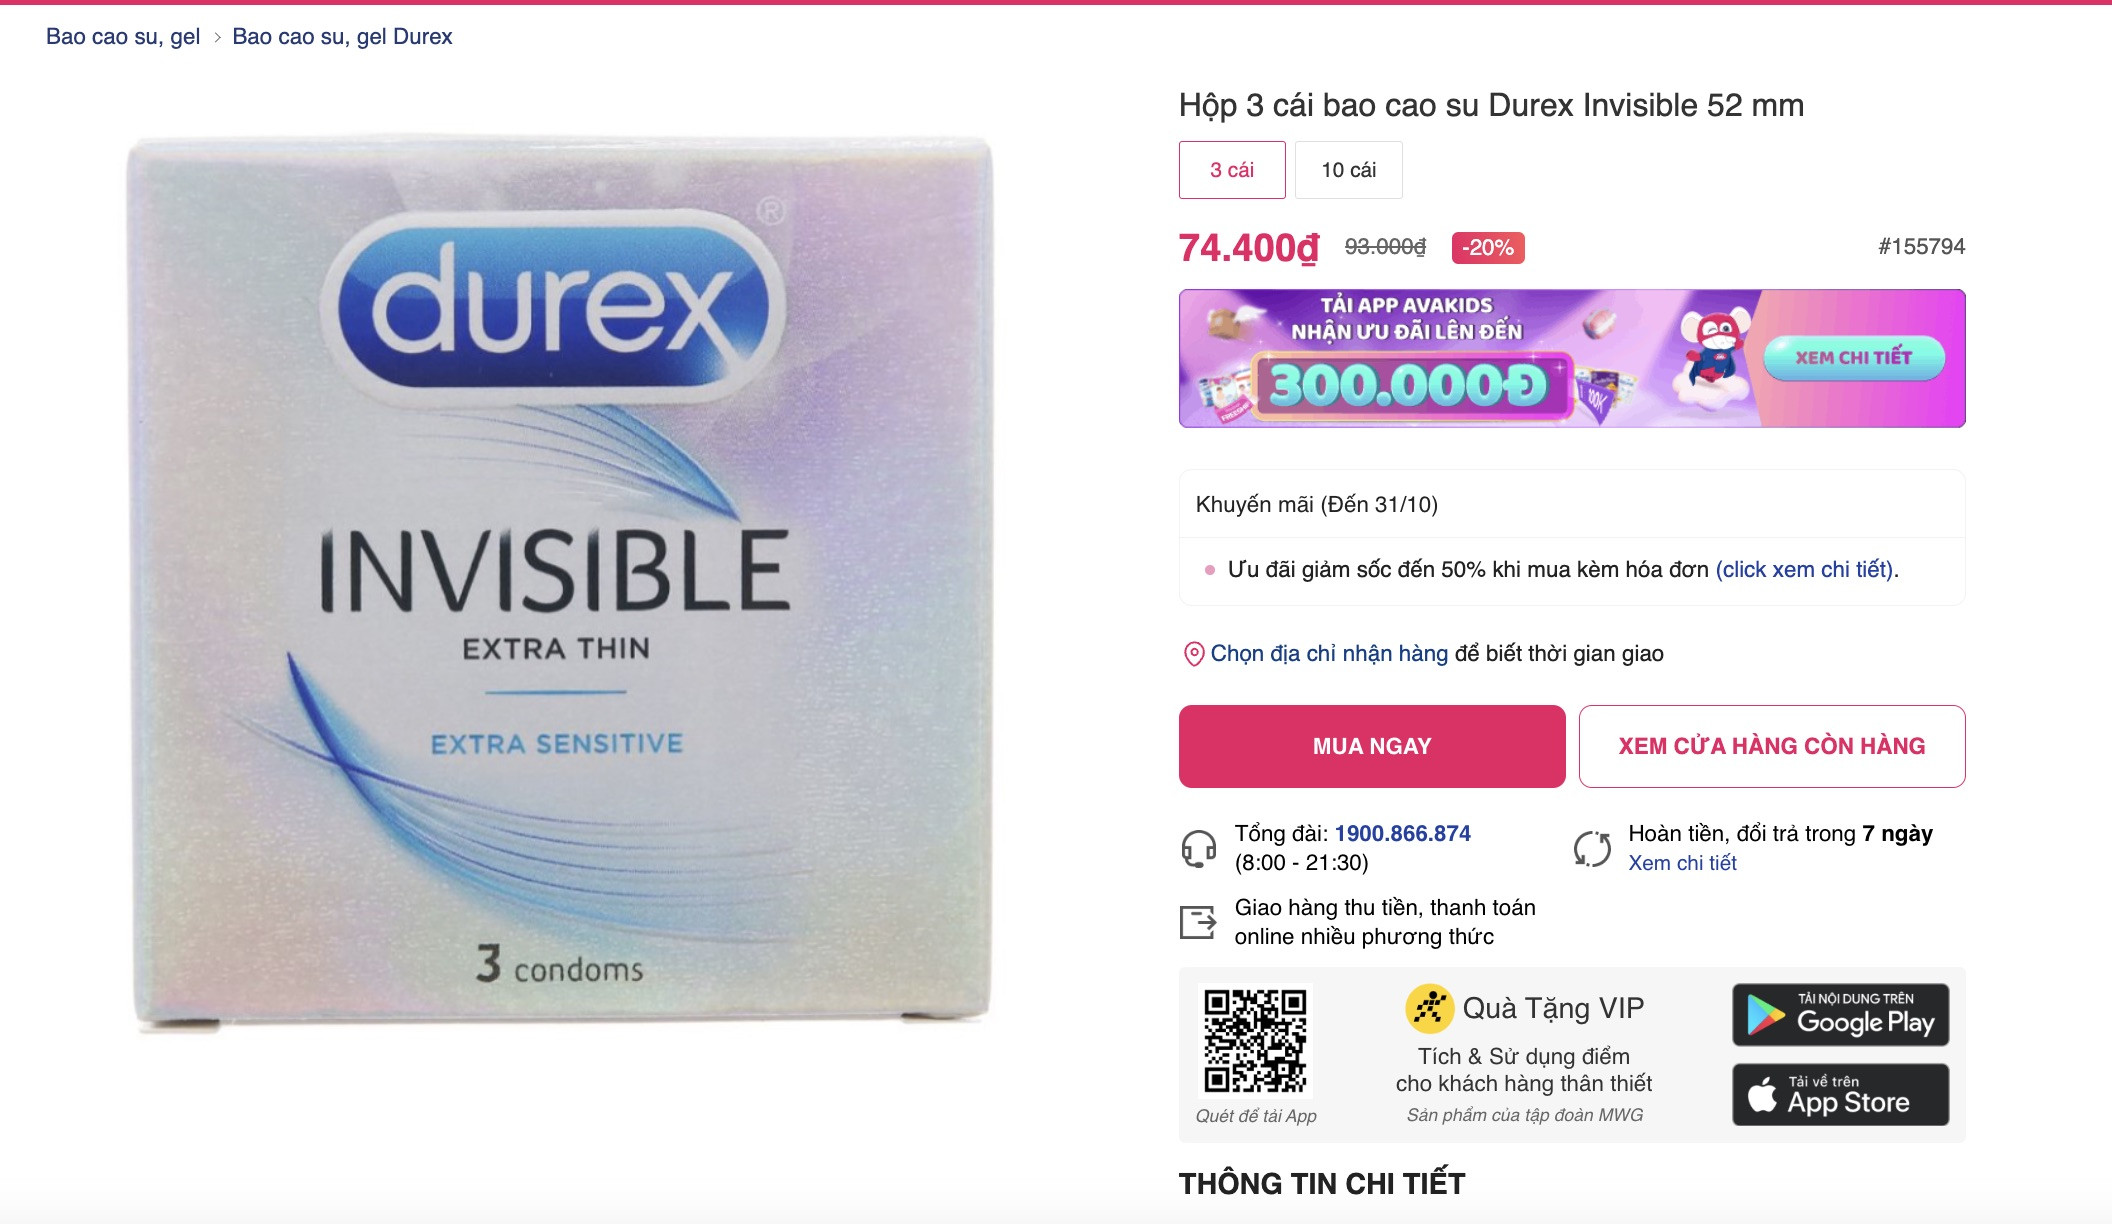This screenshot has height=1224, width=2112.
Task: Open the Google Play download badge
Action: [x=1841, y=1015]
